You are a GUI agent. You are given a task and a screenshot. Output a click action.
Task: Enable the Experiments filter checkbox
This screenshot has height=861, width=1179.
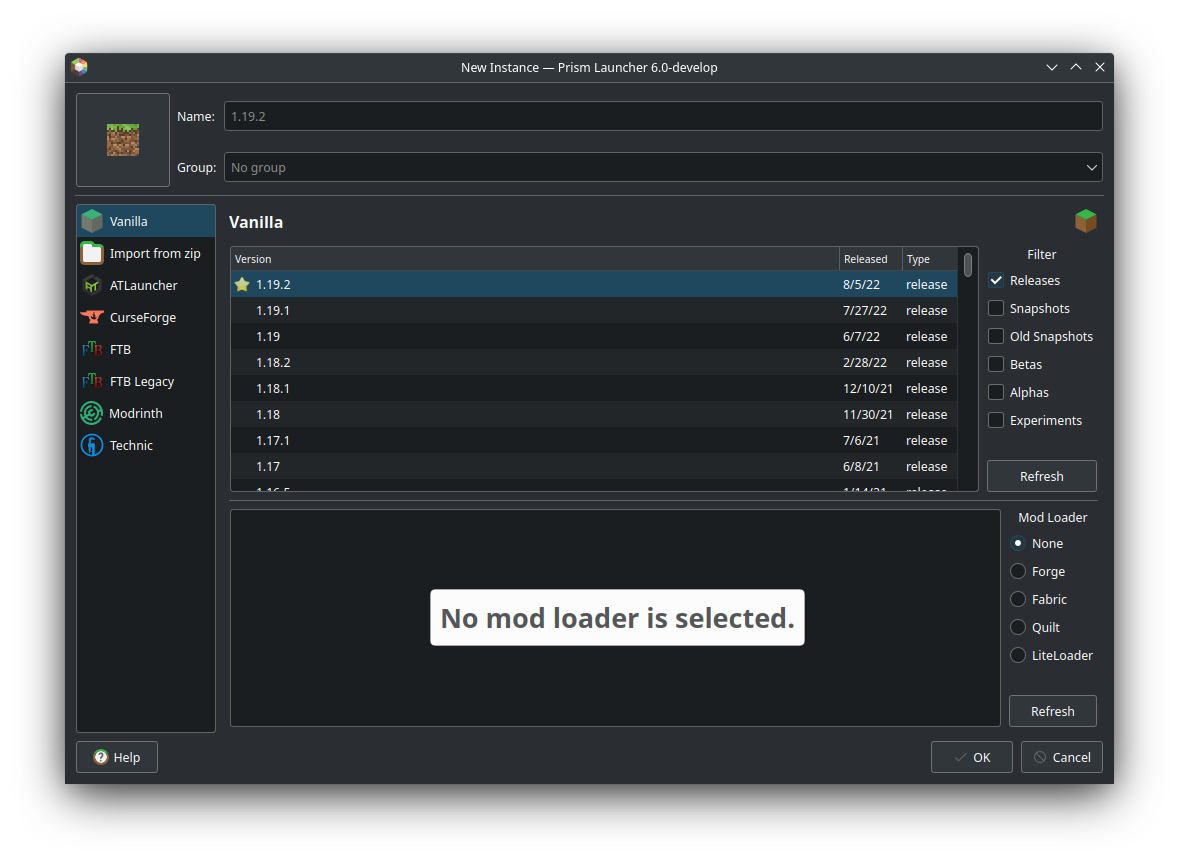(x=996, y=420)
